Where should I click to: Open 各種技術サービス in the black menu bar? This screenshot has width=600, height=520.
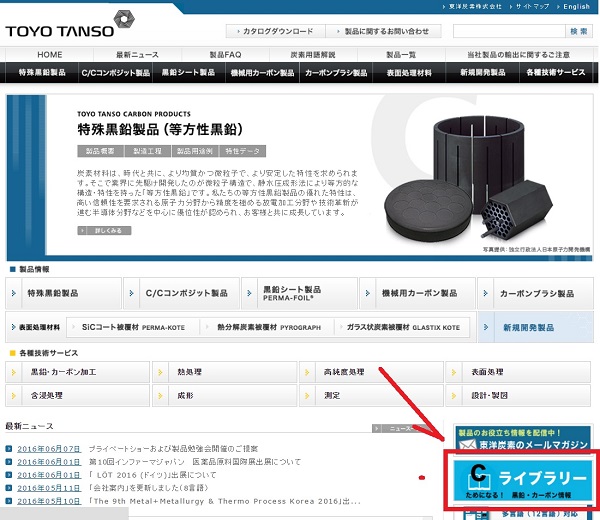[x=556, y=72]
